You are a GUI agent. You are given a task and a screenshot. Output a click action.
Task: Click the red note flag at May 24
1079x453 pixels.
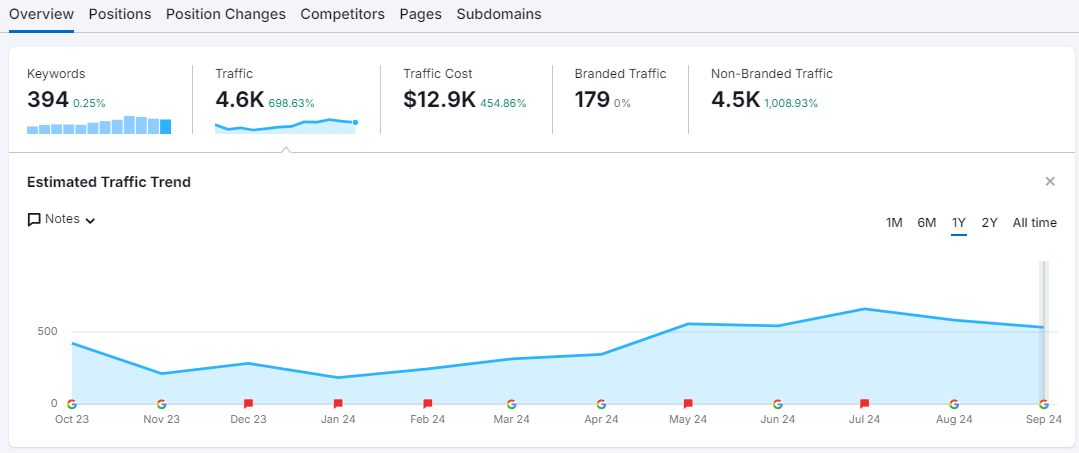[688, 404]
